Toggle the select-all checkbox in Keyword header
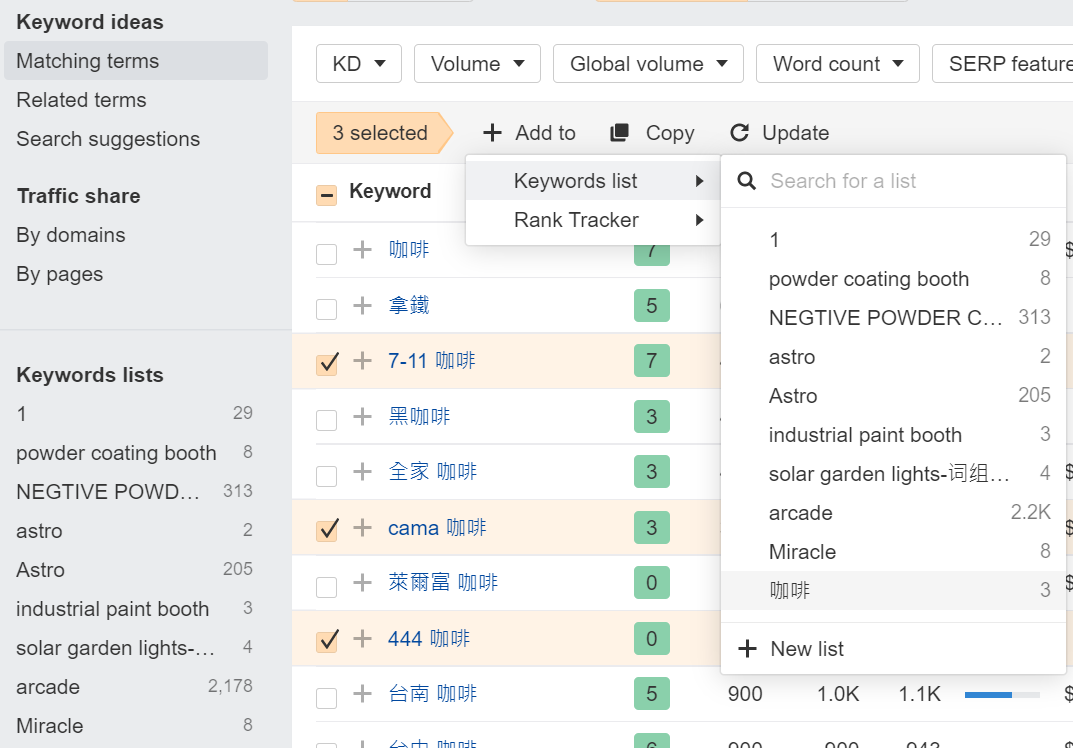 click(327, 194)
